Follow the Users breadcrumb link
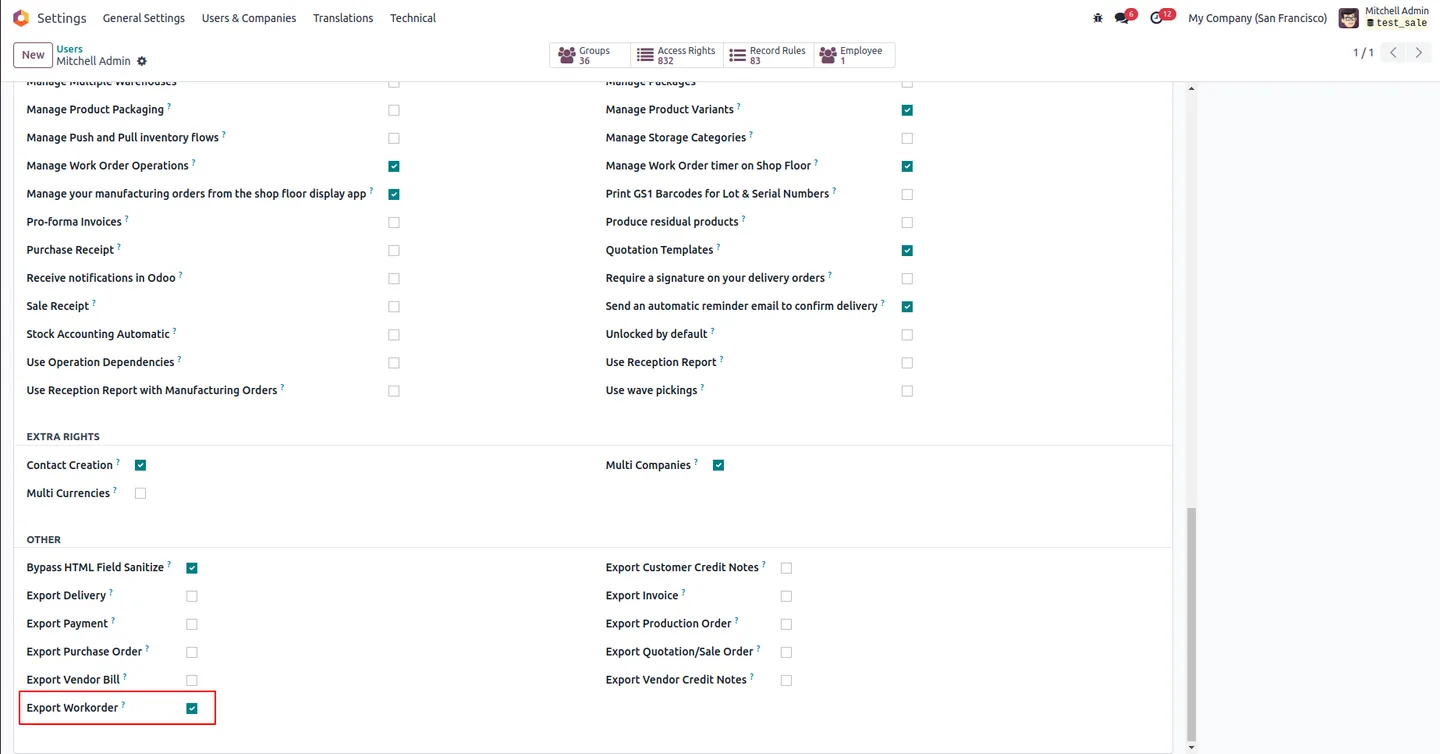Viewport: 1440px width, 754px height. point(69,49)
